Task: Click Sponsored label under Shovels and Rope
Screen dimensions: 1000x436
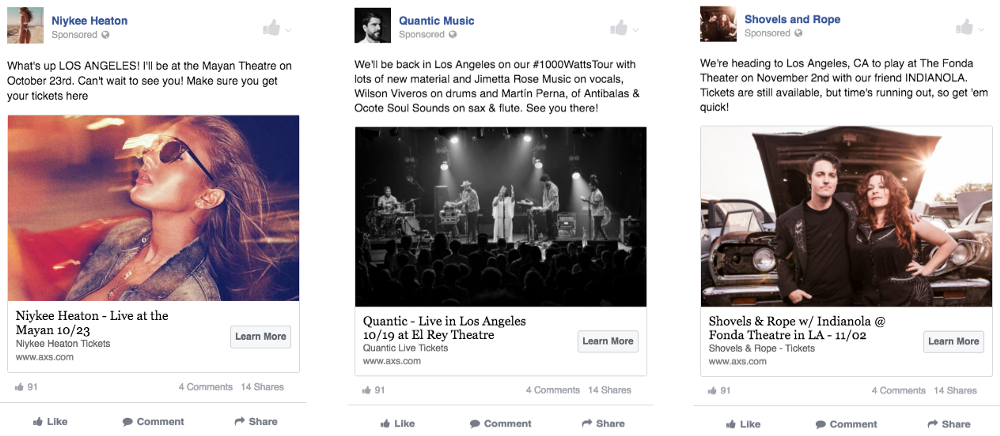Action: pos(768,34)
